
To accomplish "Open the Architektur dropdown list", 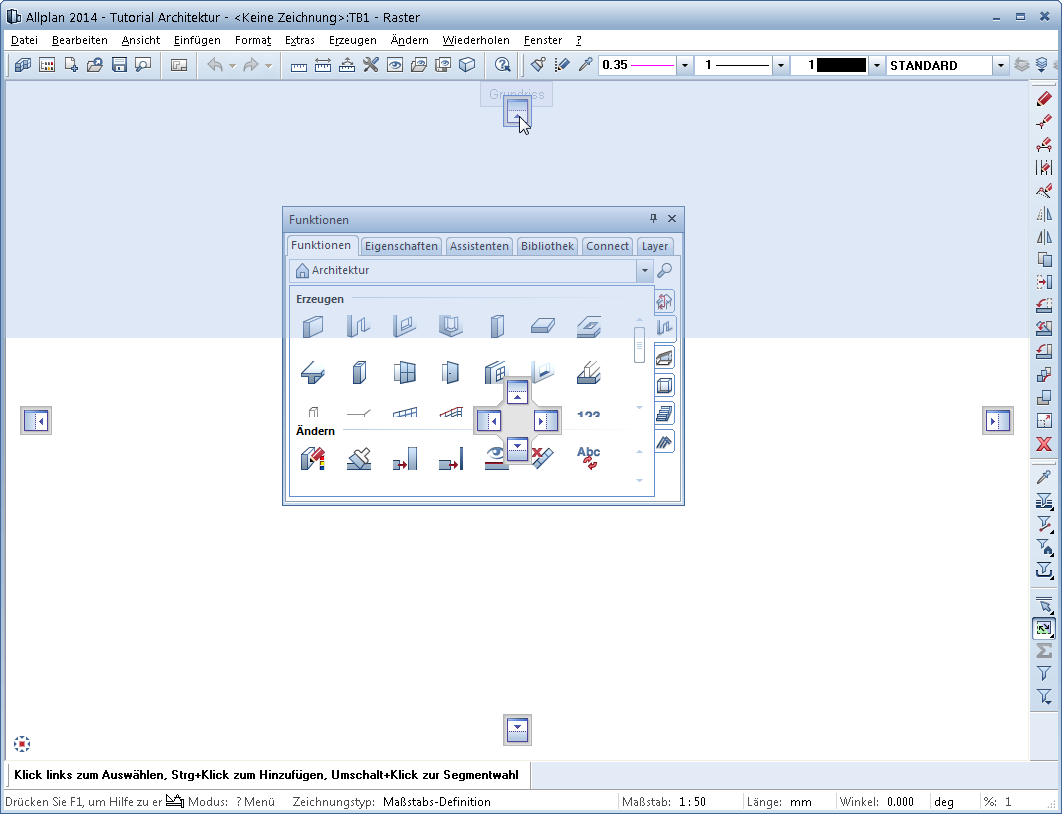I will click(644, 270).
